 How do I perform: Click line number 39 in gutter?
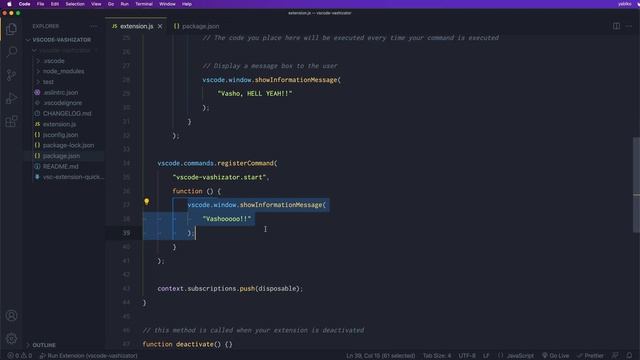(127, 233)
